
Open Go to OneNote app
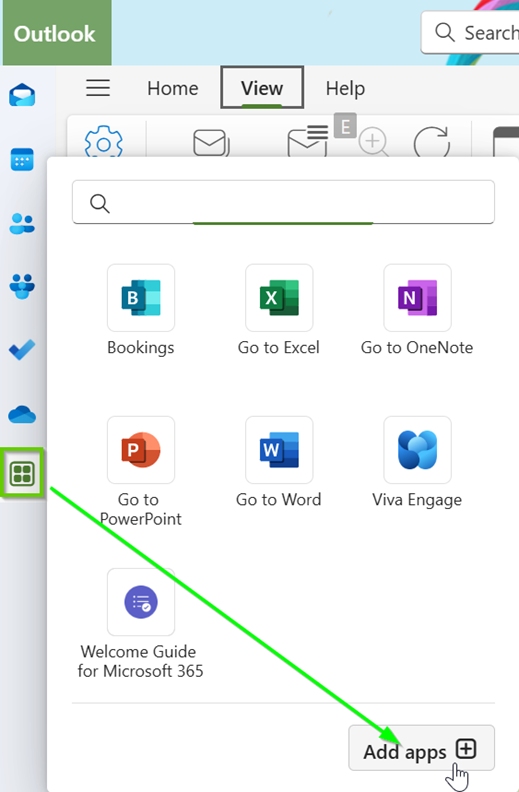(417, 298)
